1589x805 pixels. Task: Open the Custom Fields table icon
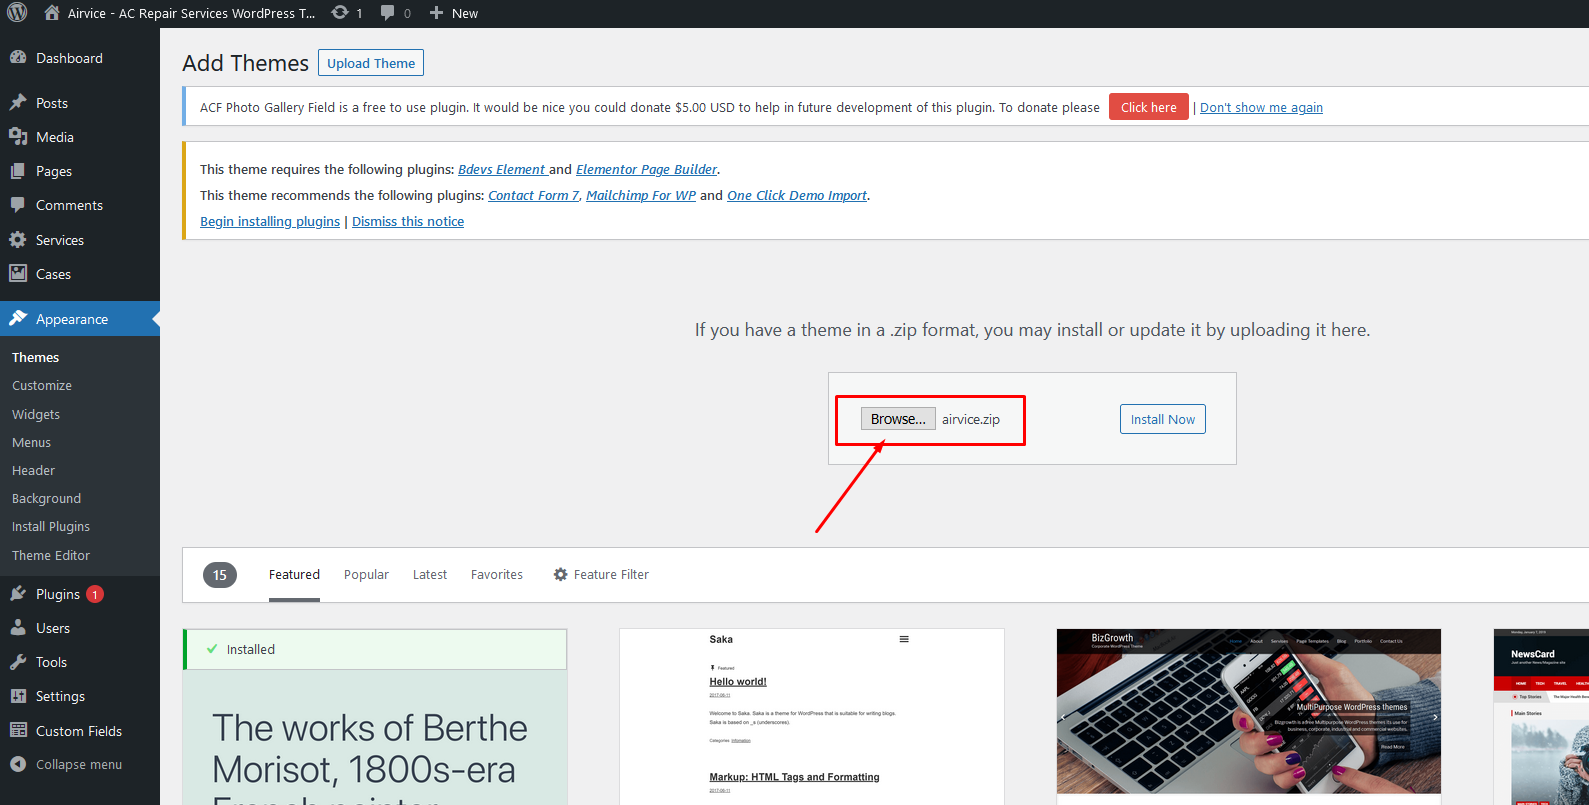[x=18, y=731]
